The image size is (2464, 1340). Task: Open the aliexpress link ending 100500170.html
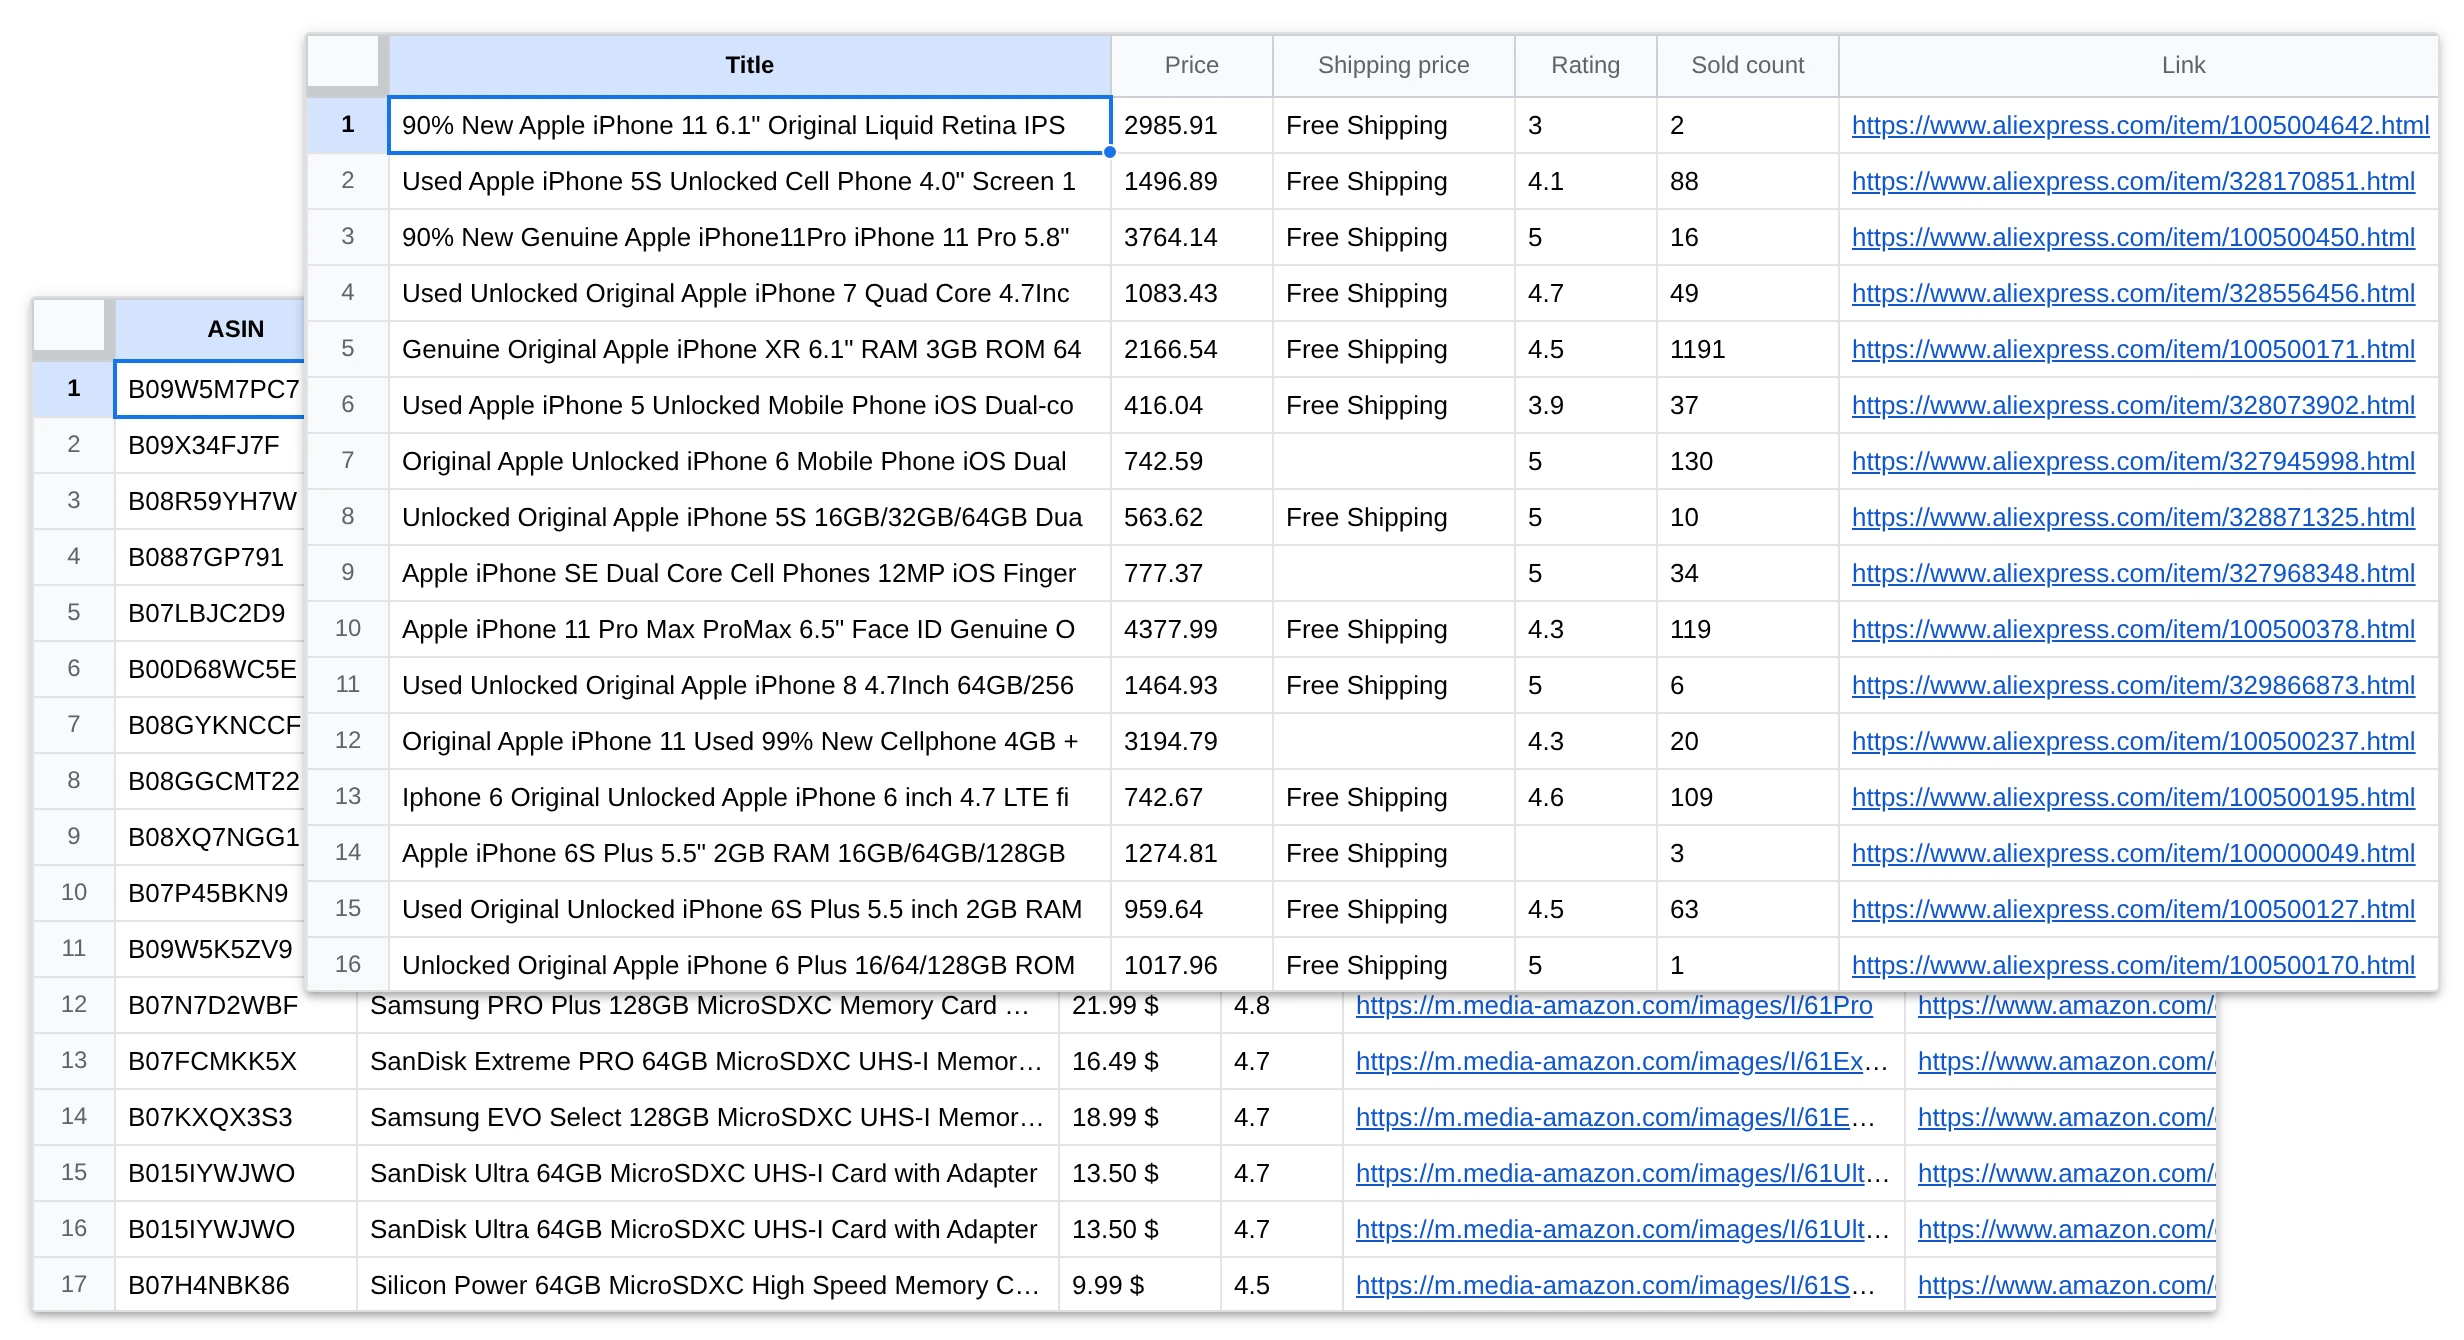click(x=2133, y=965)
